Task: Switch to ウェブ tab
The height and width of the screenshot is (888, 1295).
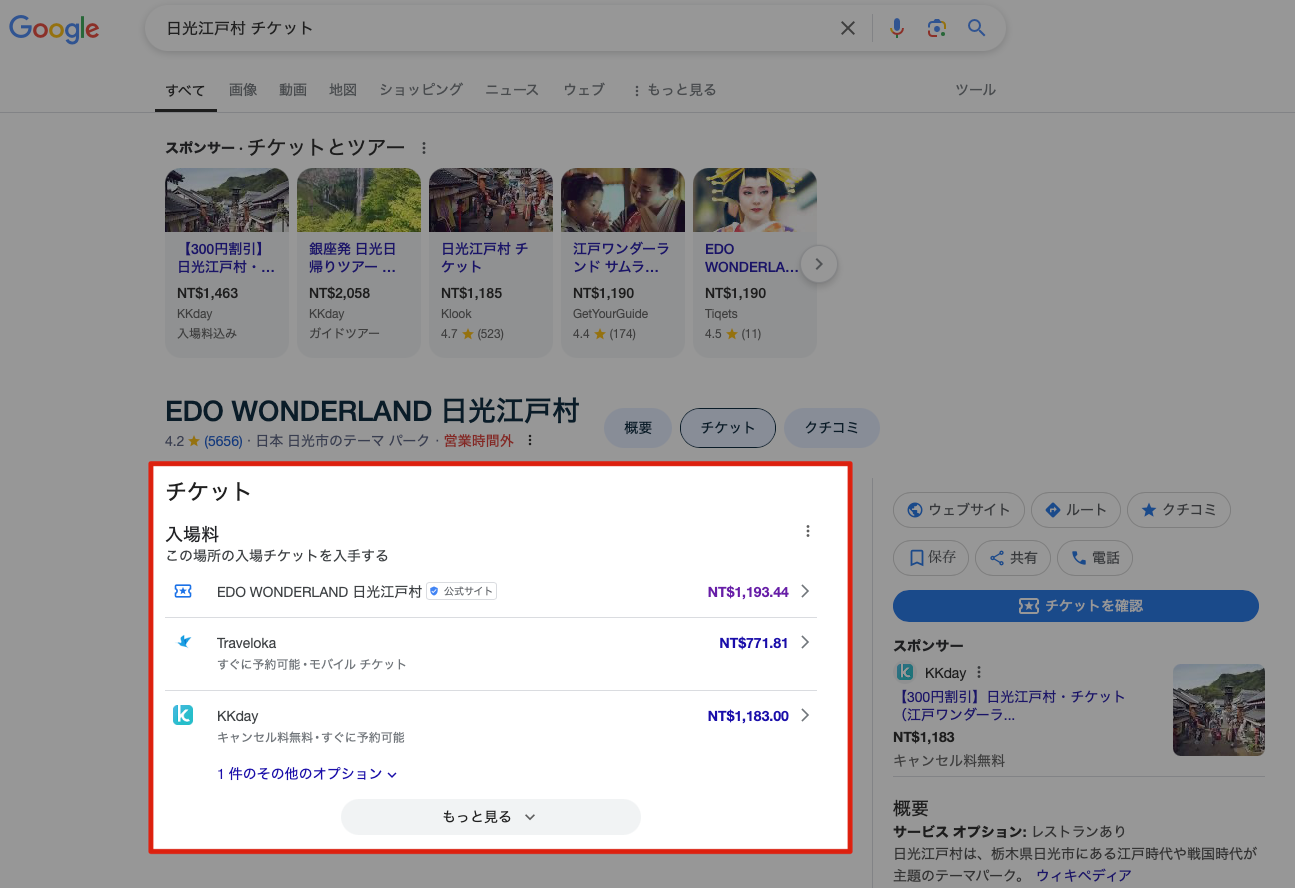Action: (584, 90)
